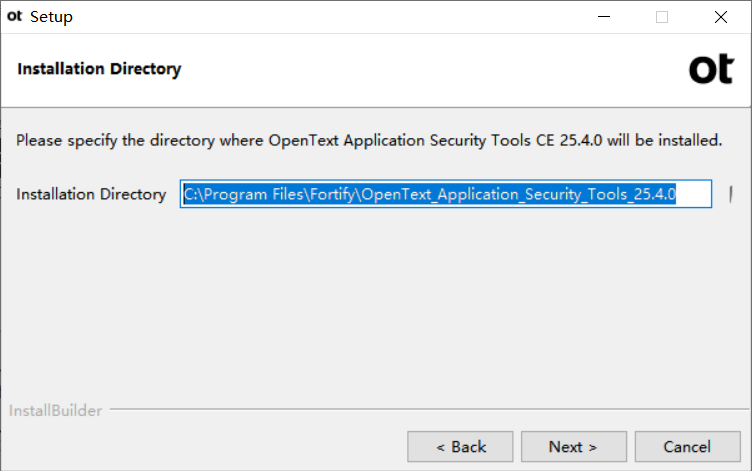Focus the Installation Directory path field
Image resolution: width=752 pixels, height=471 pixels.
pyautogui.click(x=446, y=194)
